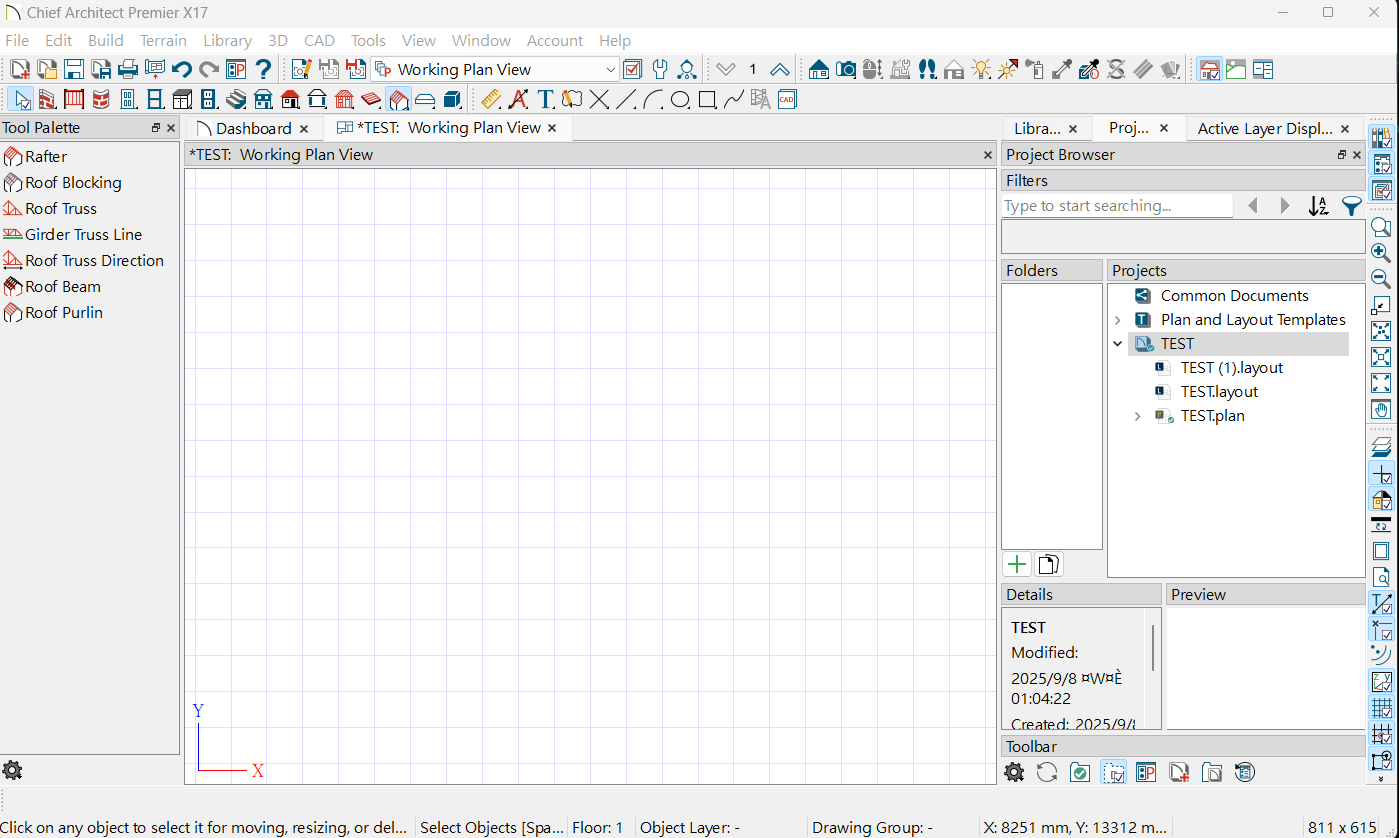Viewport: 1399px width, 838px height.
Task: Open the Terrain menu
Action: (x=163, y=41)
